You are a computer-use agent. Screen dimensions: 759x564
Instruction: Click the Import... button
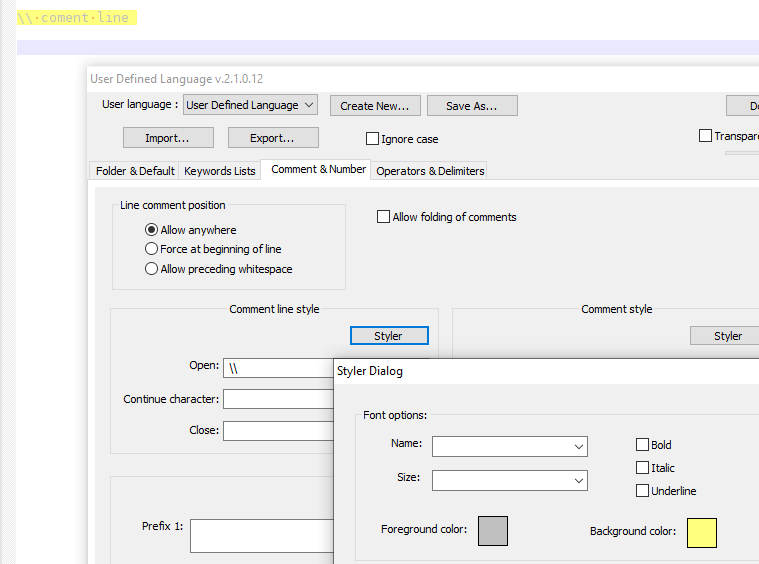[168, 138]
